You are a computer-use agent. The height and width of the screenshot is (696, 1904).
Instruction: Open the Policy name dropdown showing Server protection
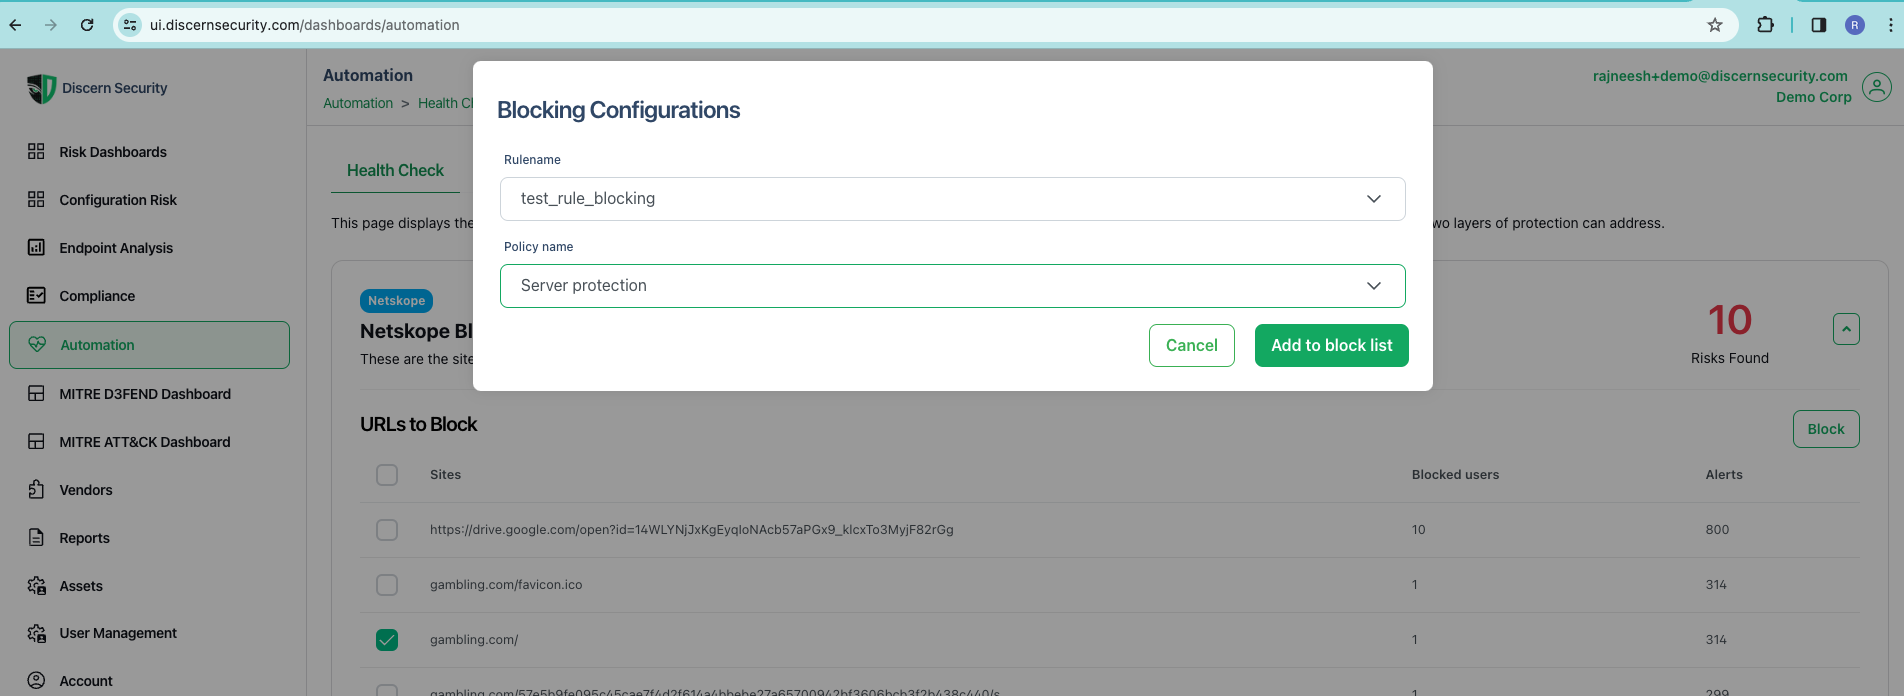tap(952, 286)
